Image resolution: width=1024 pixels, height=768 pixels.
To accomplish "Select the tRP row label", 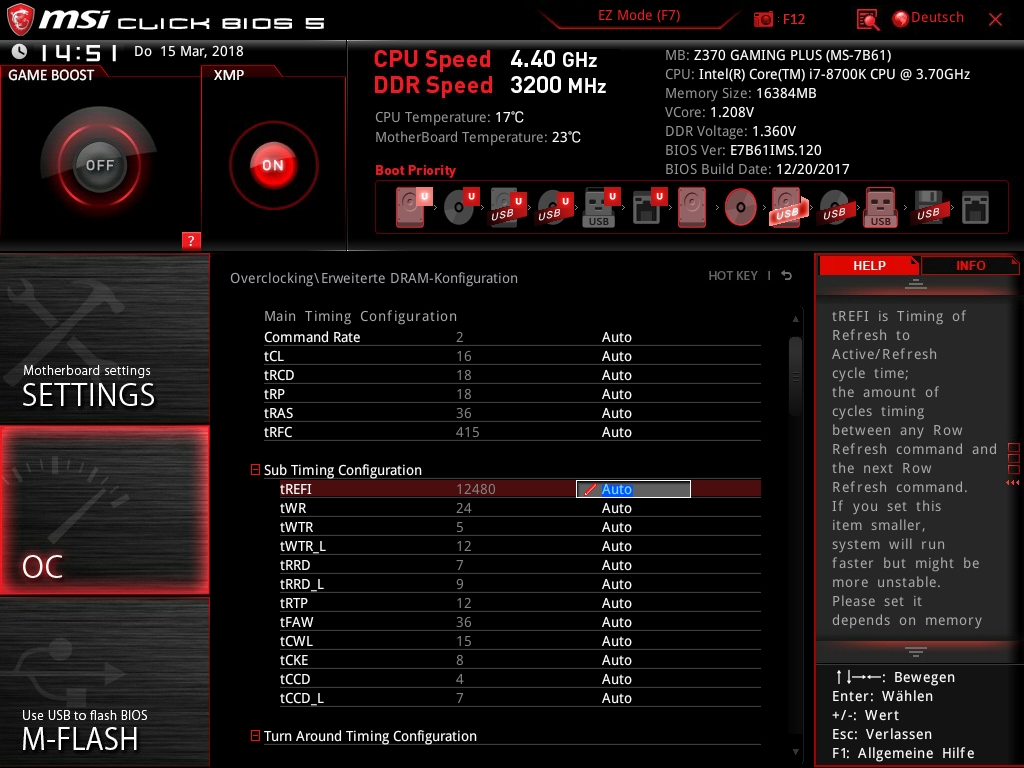I will pyautogui.click(x=274, y=394).
